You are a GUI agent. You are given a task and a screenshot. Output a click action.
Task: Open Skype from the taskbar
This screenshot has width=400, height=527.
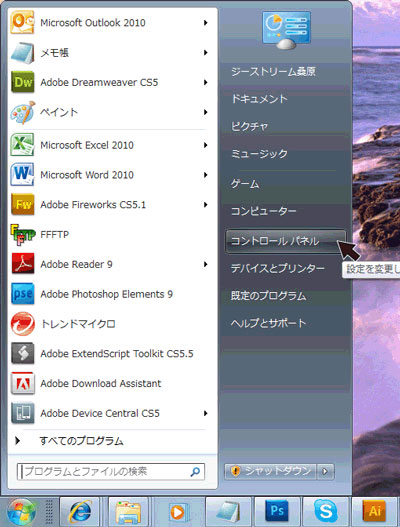pos(325,511)
